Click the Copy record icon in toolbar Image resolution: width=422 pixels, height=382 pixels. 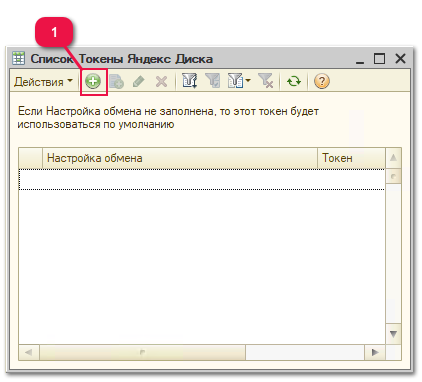tap(117, 81)
